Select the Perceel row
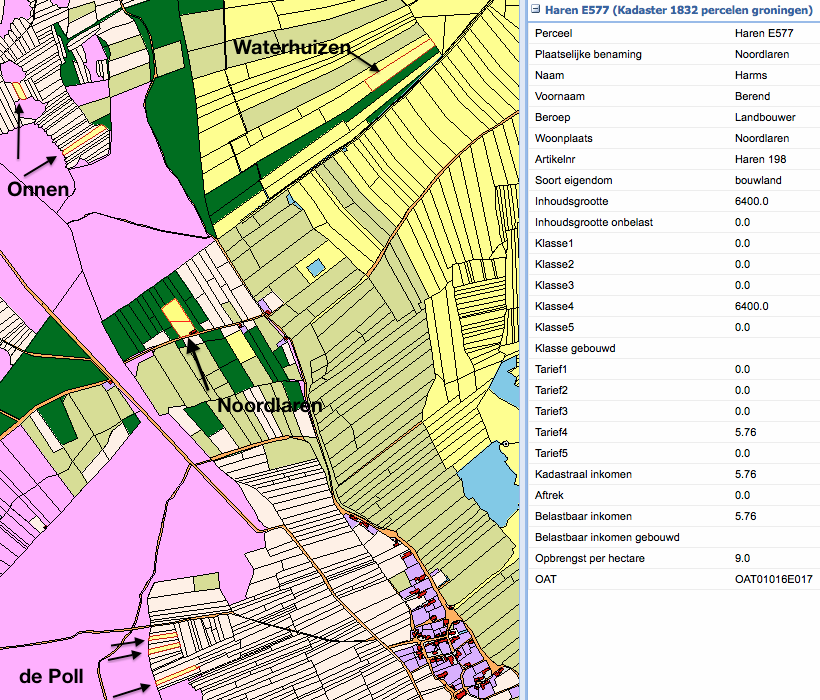Viewport: 820px width, 700px height. [554, 33]
